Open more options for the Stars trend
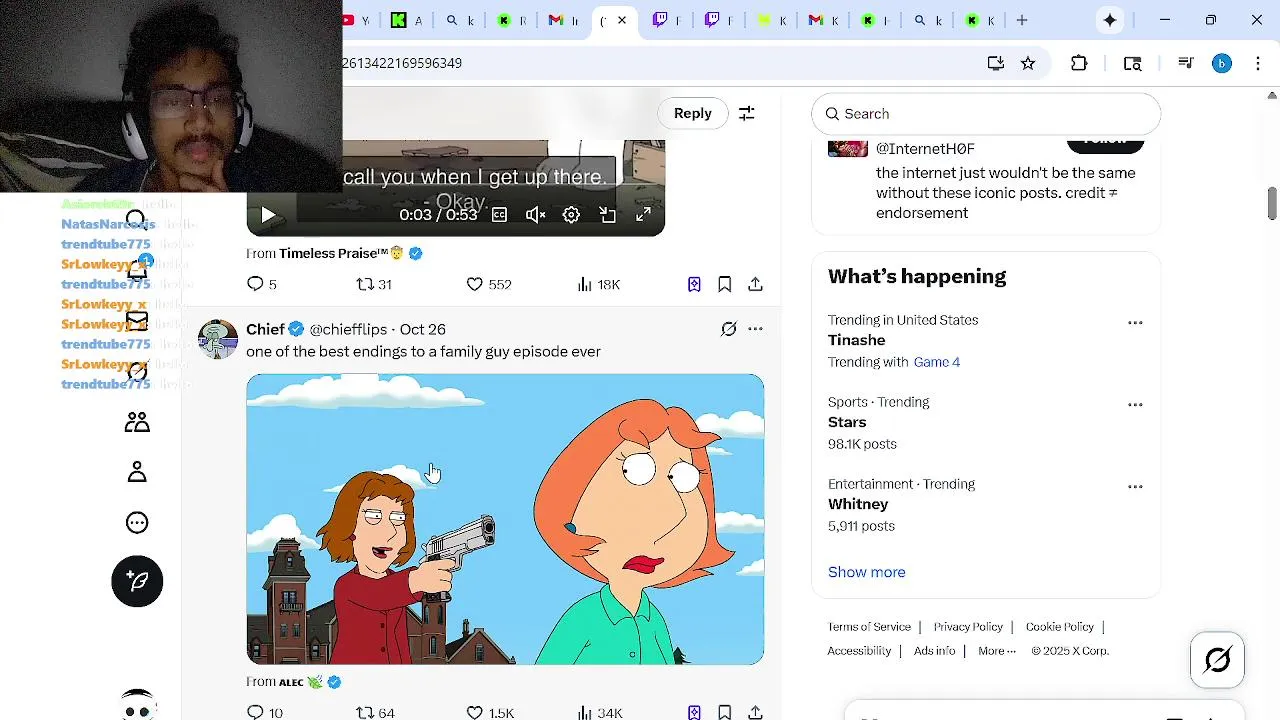Viewport: 1280px width, 720px height. click(x=1135, y=405)
